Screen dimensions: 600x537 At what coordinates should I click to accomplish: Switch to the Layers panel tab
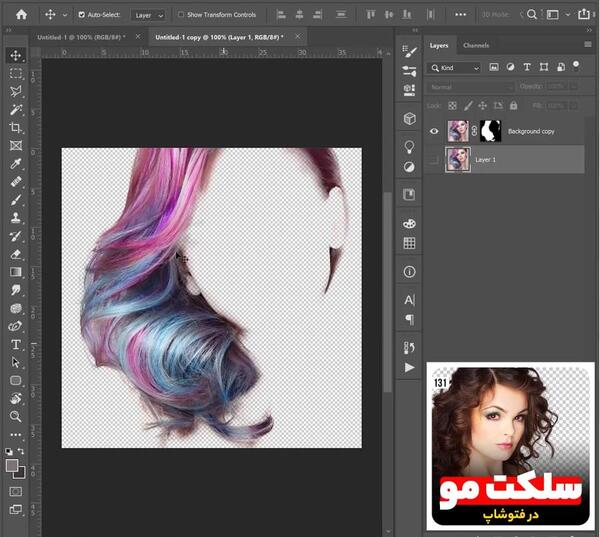pyautogui.click(x=439, y=45)
